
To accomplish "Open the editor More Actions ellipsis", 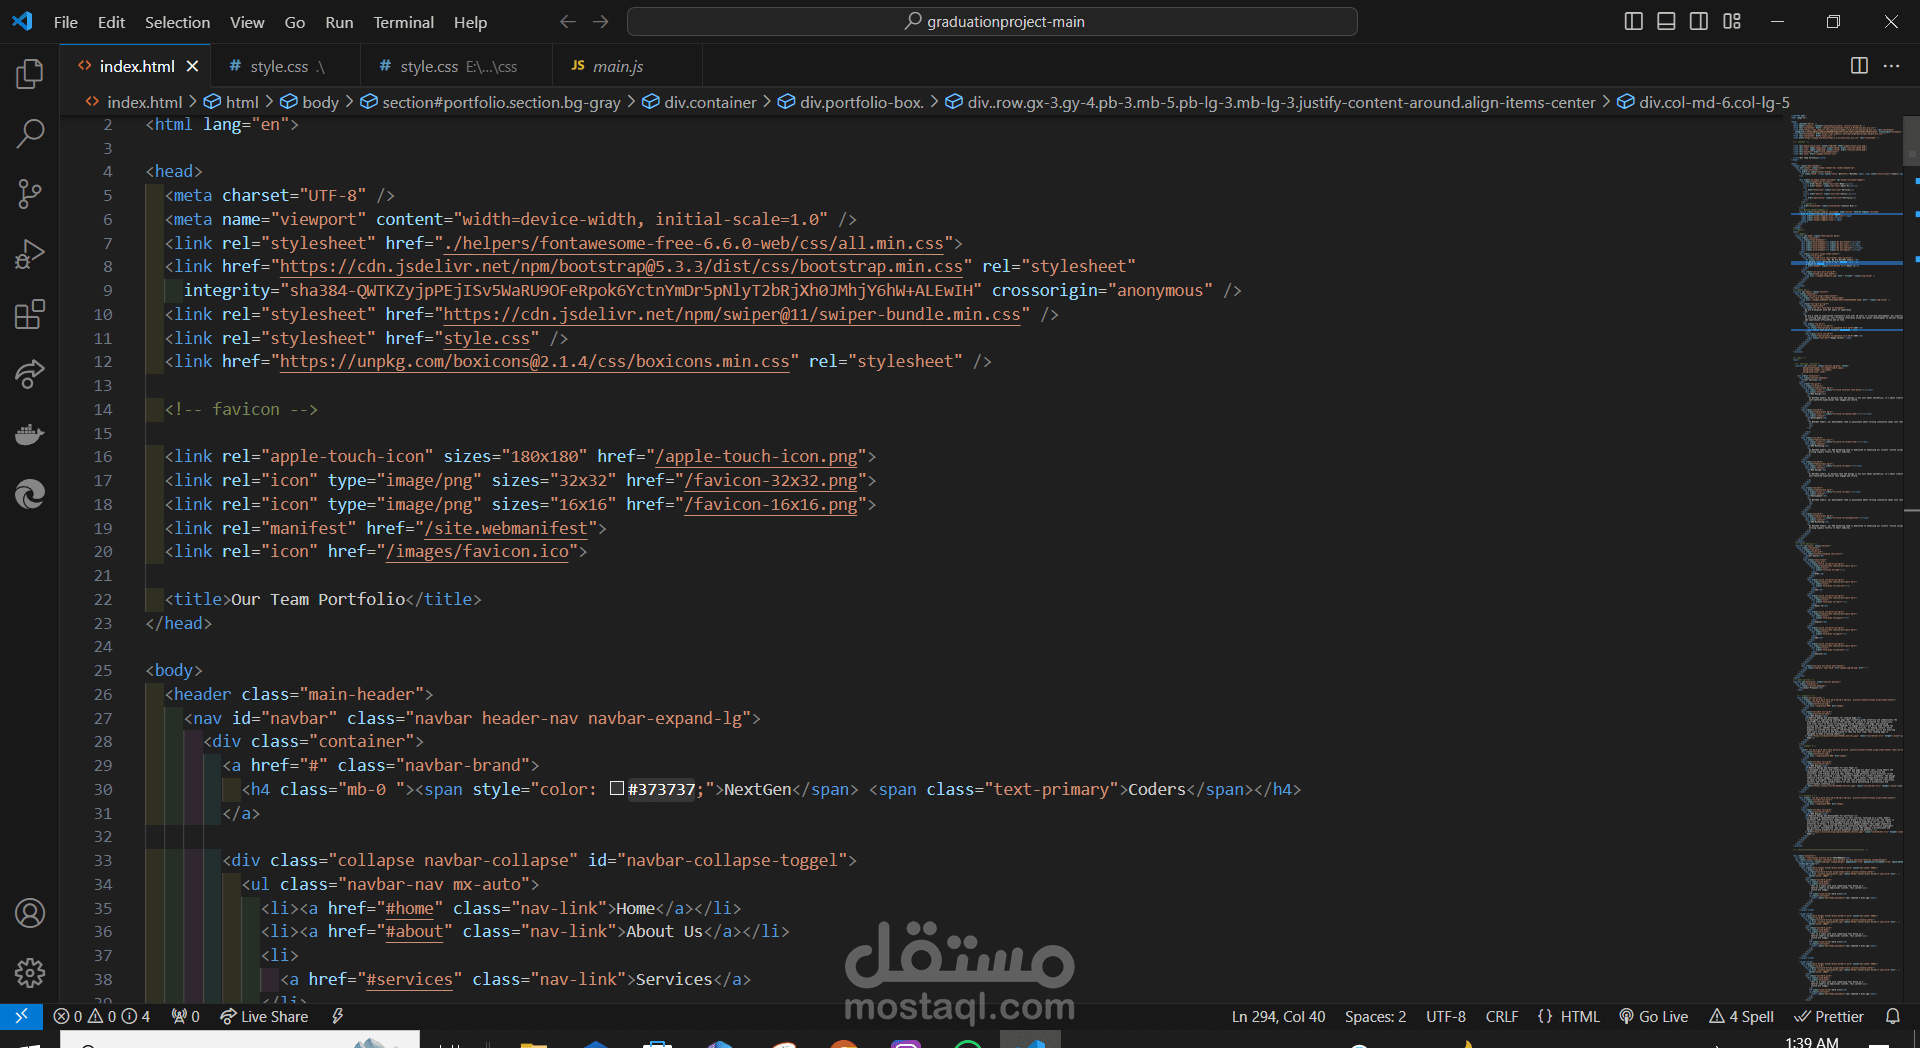I will click(1891, 66).
